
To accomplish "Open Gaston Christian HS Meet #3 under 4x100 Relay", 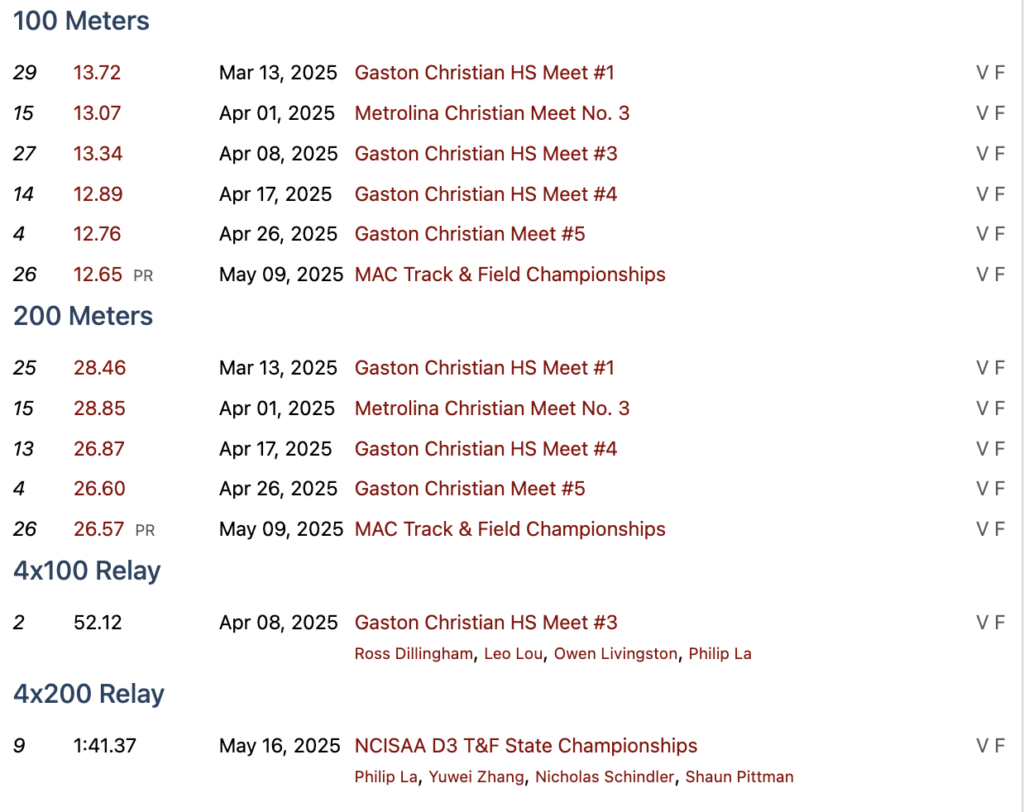I will [485, 623].
